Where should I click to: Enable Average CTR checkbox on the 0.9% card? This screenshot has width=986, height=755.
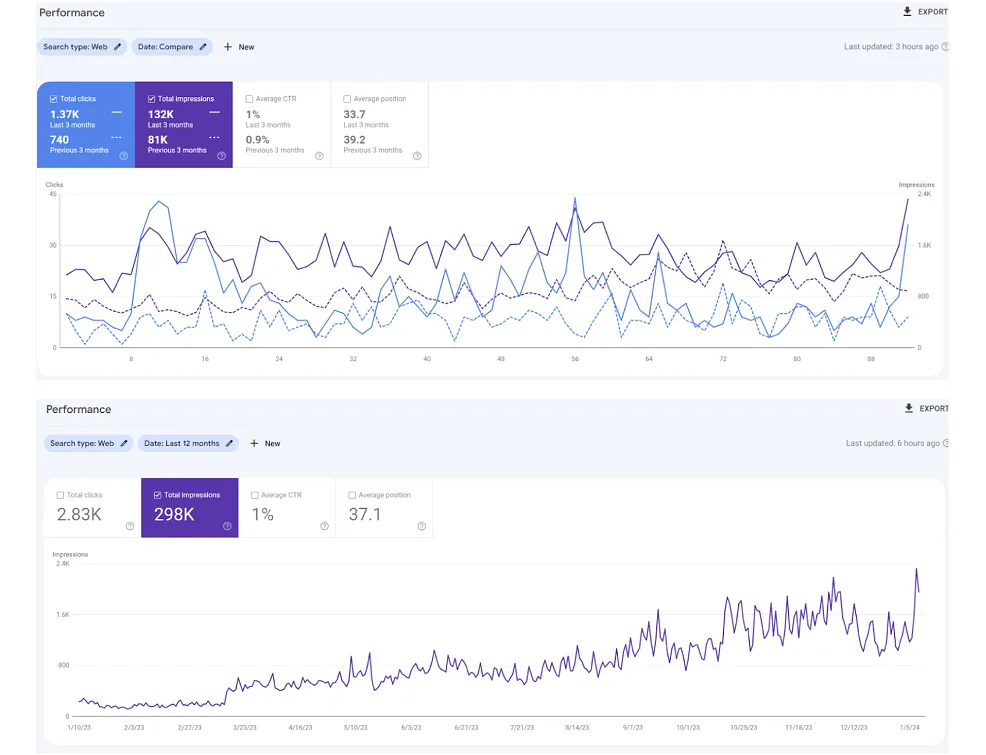pyautogui.click(x=250, y=99)
